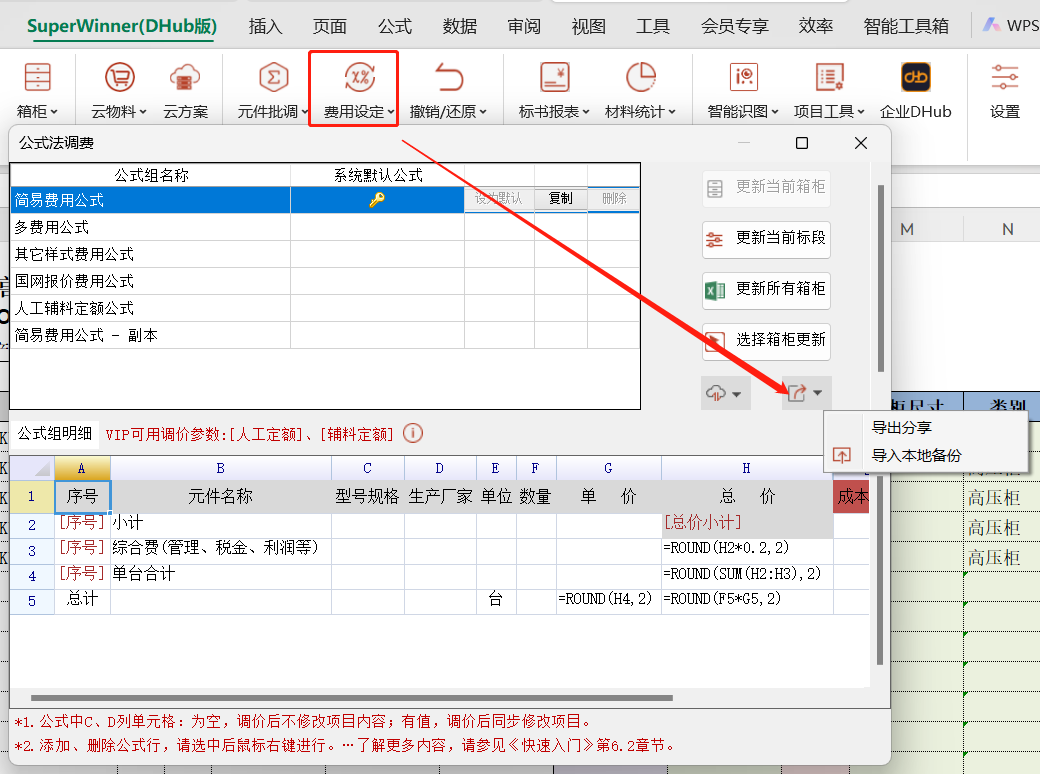Expand the 智能识图 dropdown arrow
The width and height of the screenshot is (1040, 774).
[x=775, y=112]
